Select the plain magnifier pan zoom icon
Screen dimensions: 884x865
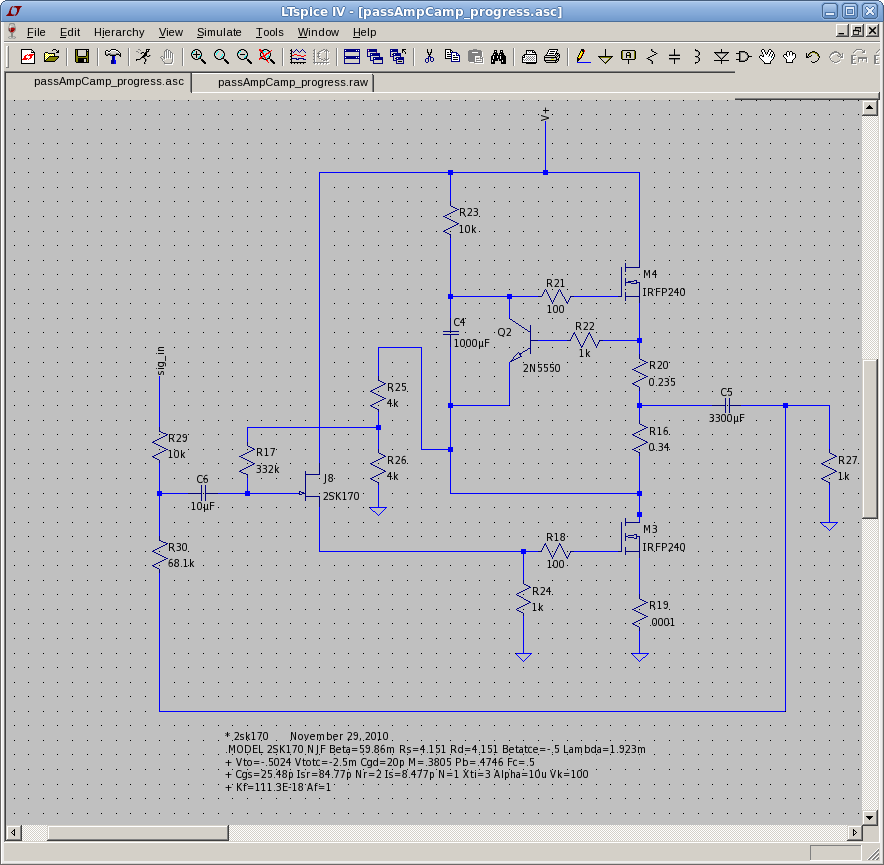(221, 56)
